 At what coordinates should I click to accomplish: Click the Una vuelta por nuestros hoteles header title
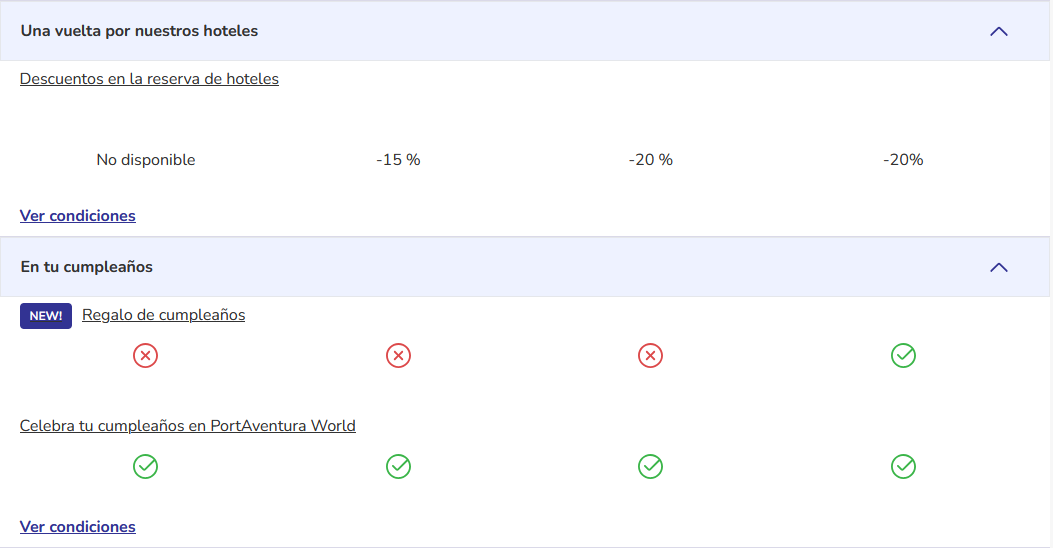[x=139, y=31]
